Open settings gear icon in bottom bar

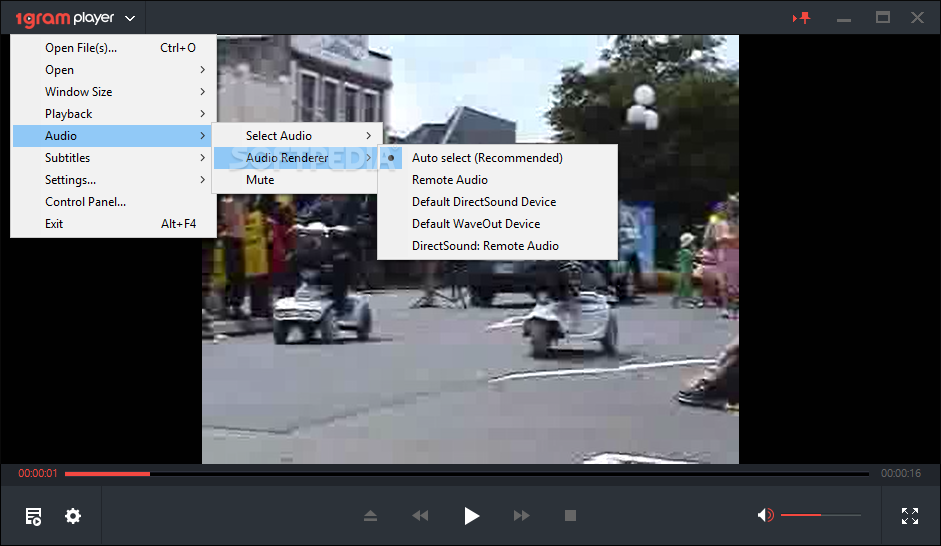point(73,516)
